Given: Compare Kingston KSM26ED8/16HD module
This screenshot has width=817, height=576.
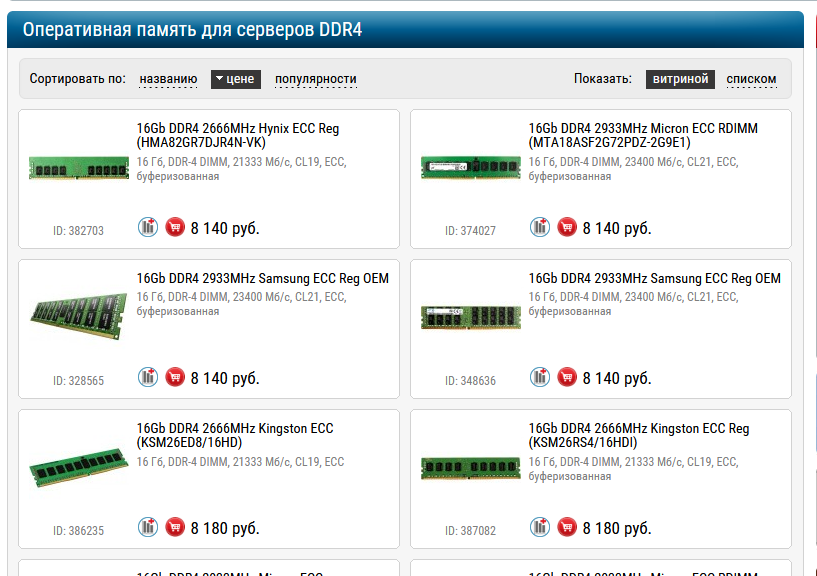Looking at the screenshot, I should (148, 528).
